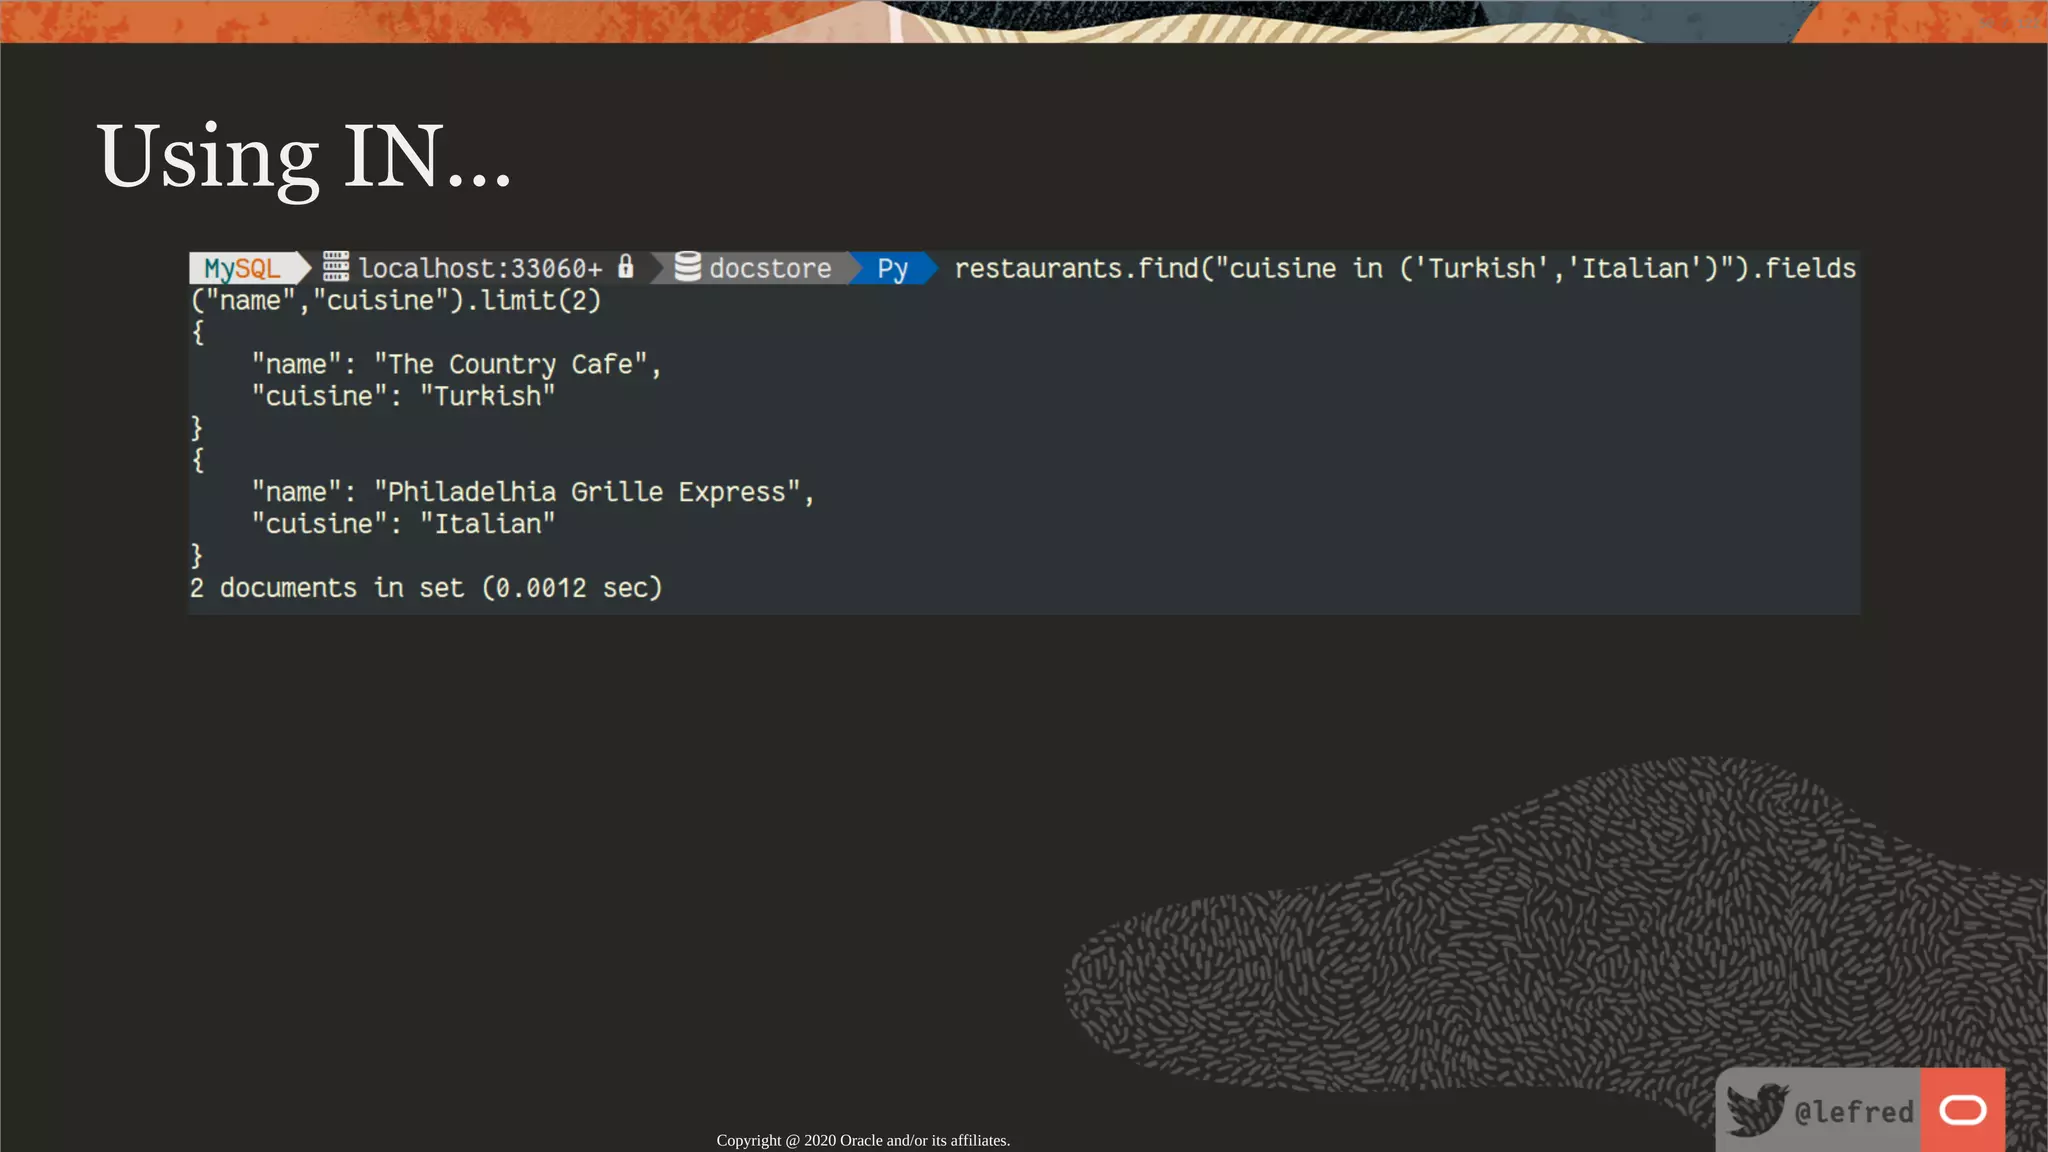This screenshot has width=2048, height=1152.
Task: Click the "cuisine": "Italian" result line
Action: point(403,524)
